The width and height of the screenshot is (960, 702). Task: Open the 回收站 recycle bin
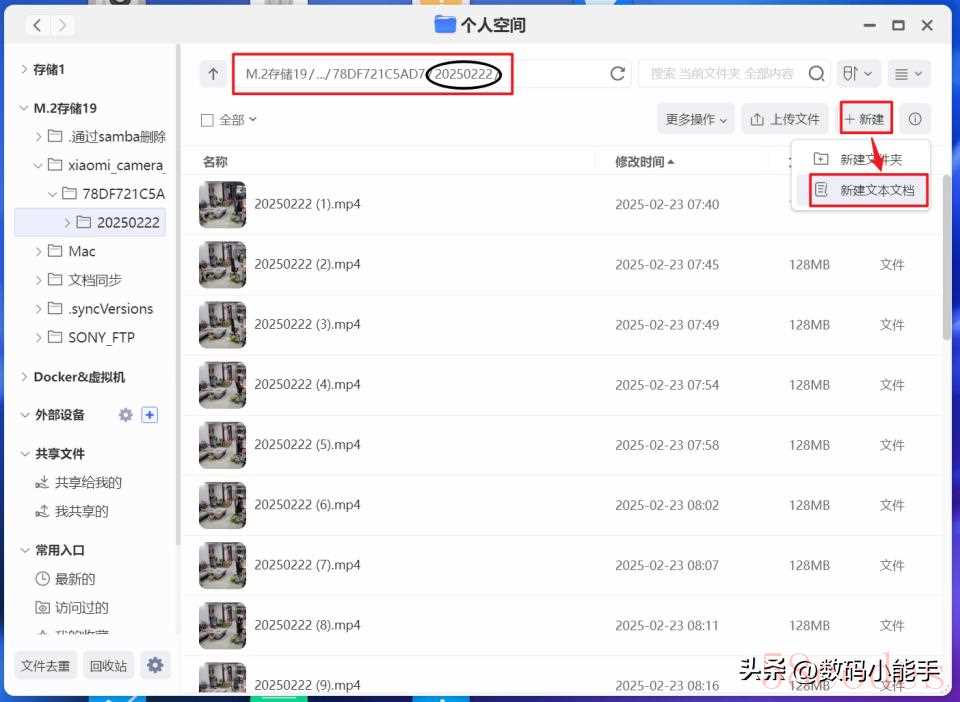(x=108, y=665)
